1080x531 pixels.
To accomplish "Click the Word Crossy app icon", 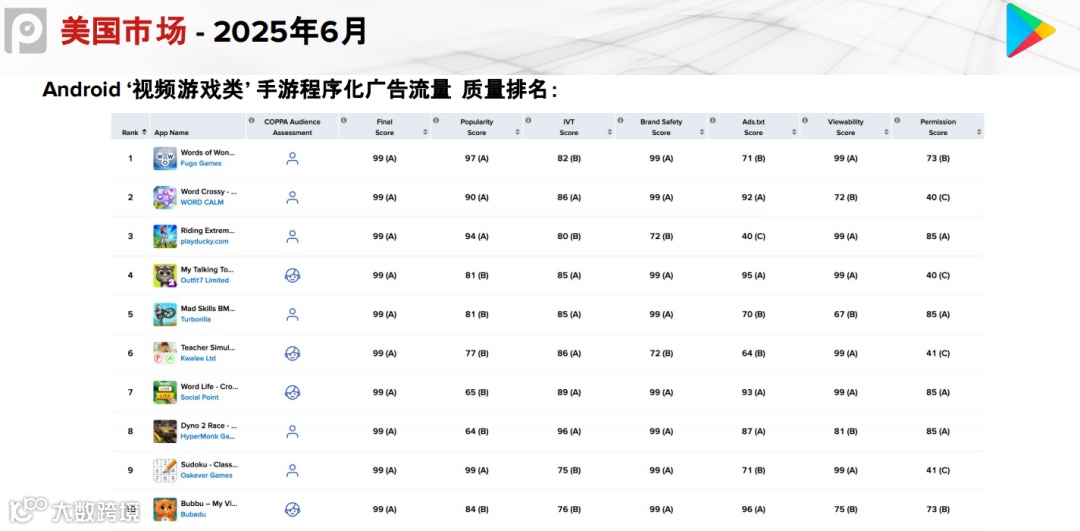I will 165,198.
